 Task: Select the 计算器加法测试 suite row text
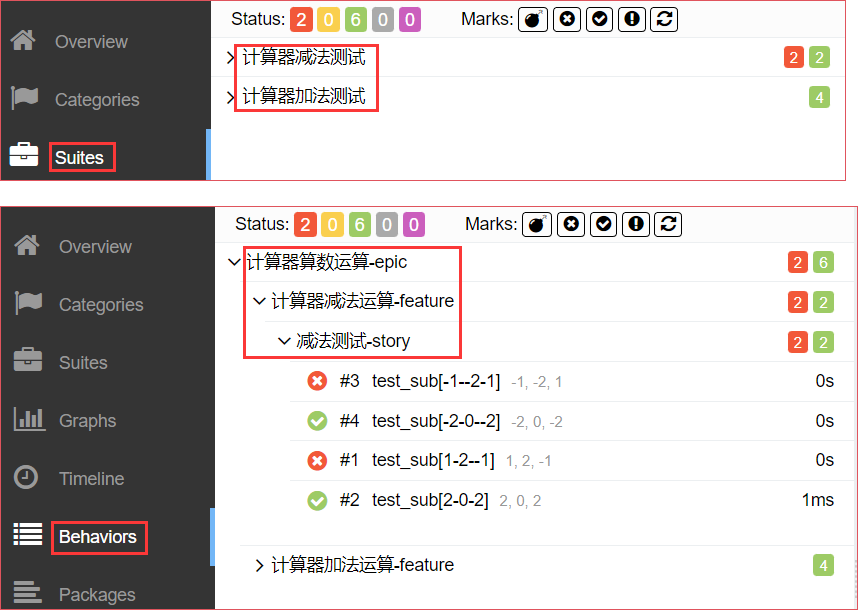(304, 96)
